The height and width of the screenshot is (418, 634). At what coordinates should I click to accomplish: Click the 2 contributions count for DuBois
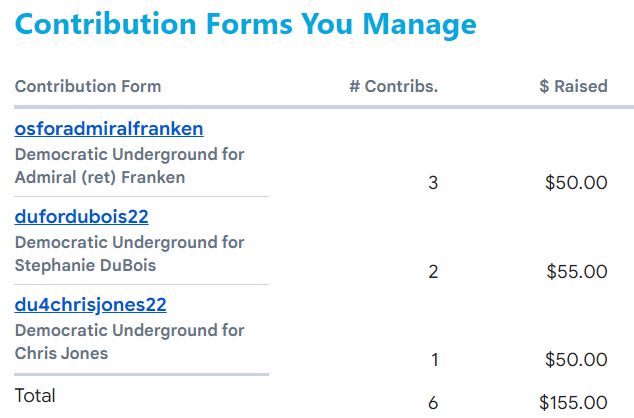[x=433, y=272]
